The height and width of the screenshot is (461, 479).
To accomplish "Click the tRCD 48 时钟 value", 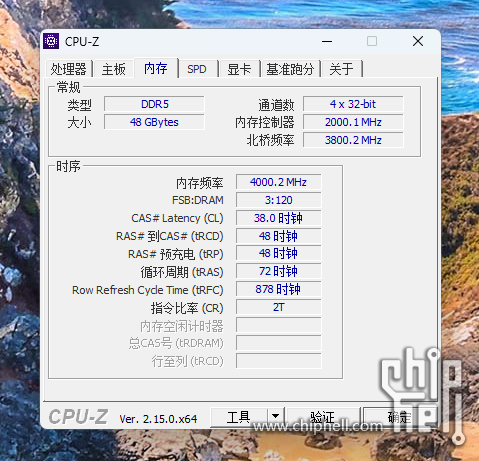I will click(279, 236).
